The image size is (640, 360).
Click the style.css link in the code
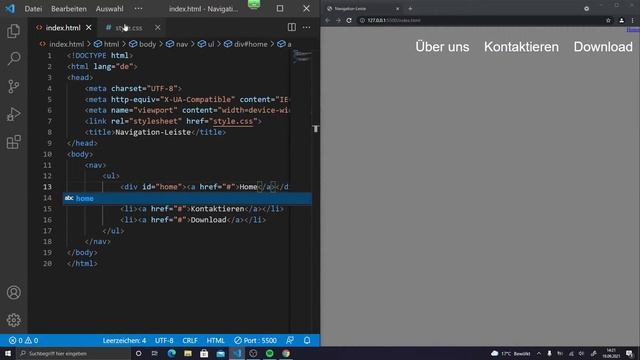pyautogui.click(x=233, y=121)
